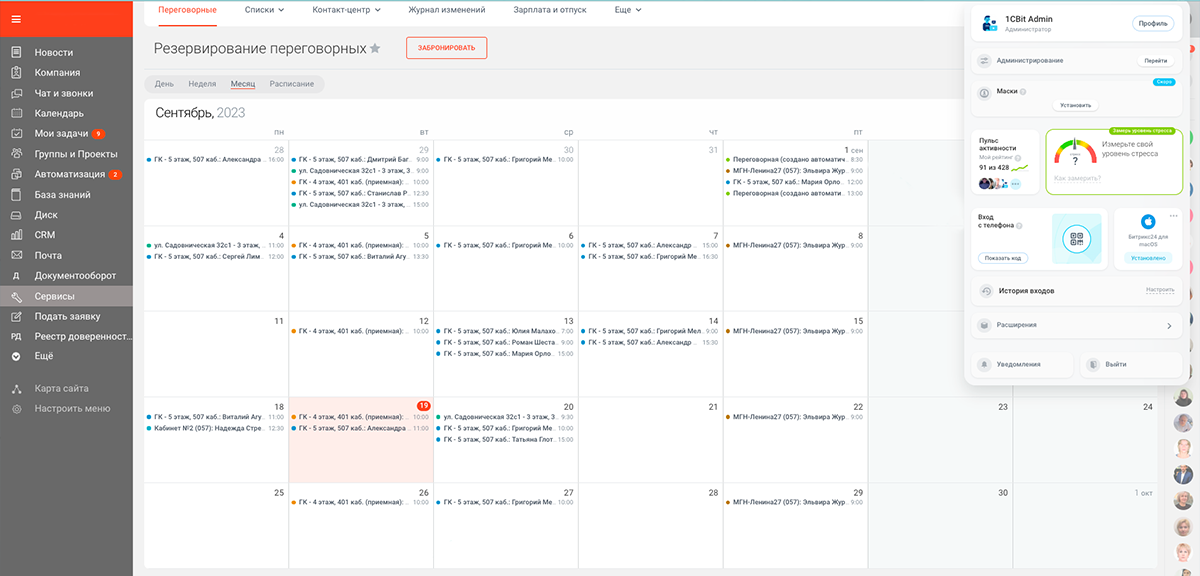Open the Еще dropdown in the top menu
The height and width of the screenshot is (576, 1200).
point(628,10)
